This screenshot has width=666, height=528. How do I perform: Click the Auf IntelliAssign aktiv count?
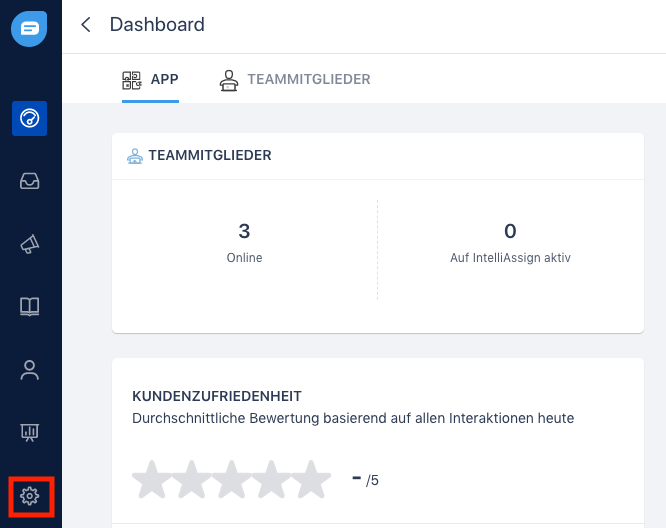pyautogui.click(x=510, y=231)
